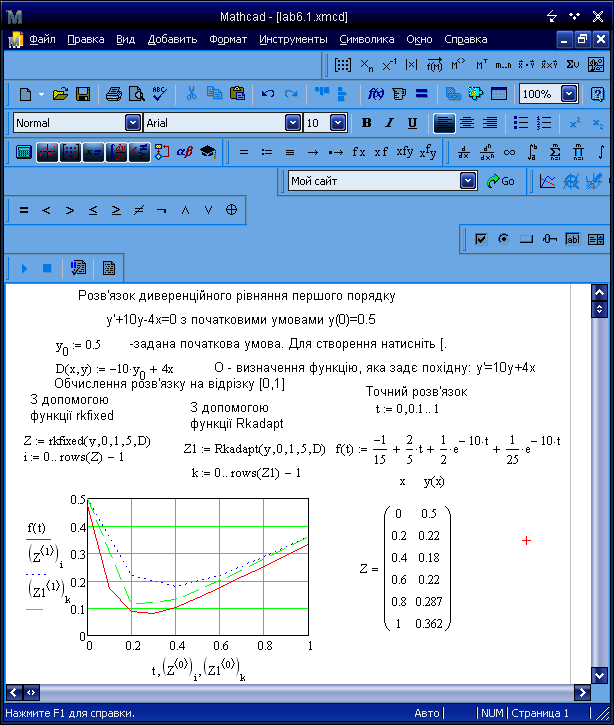614x725 pixels.
Task: Open Print Preview
Action: tap(136, 94)
